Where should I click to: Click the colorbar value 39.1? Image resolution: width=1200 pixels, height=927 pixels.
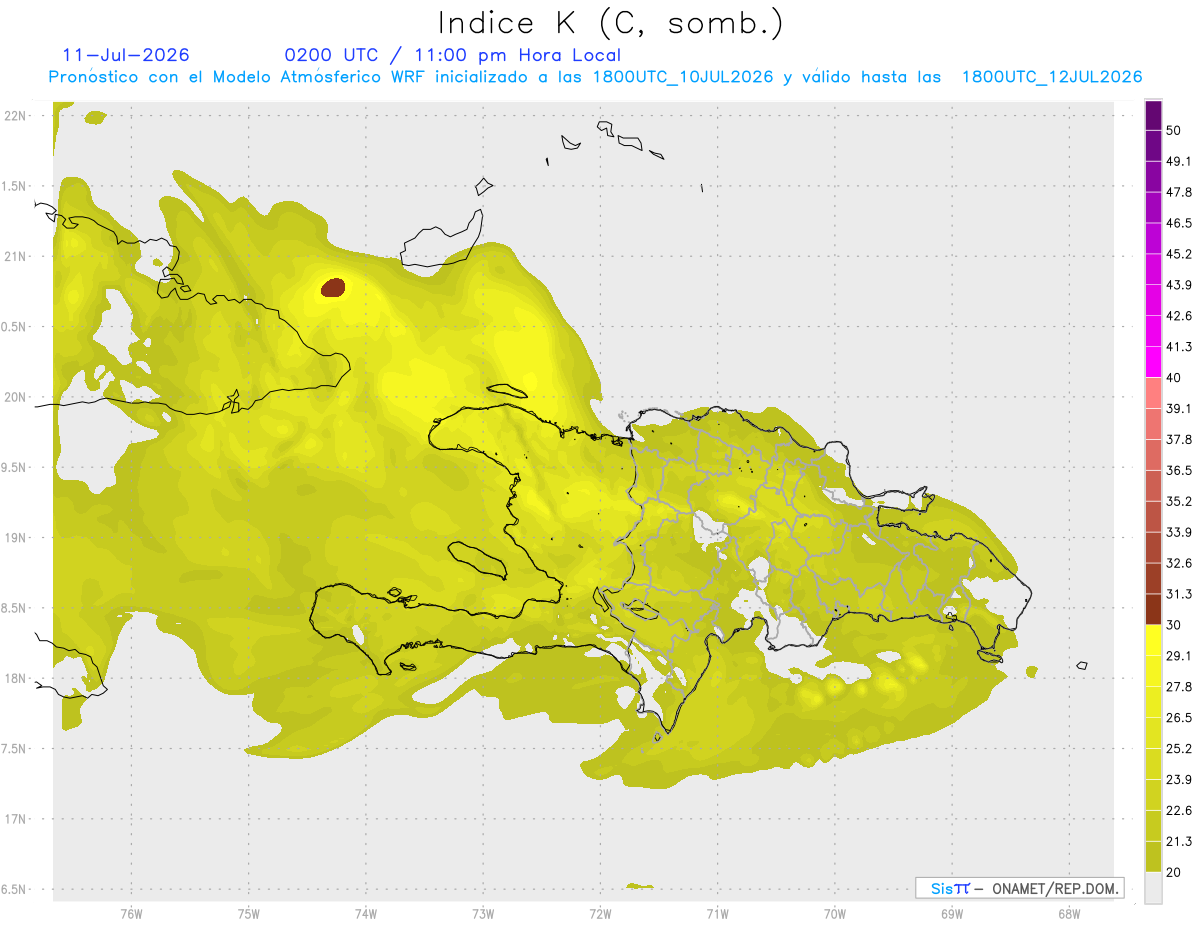point(1179,409)
